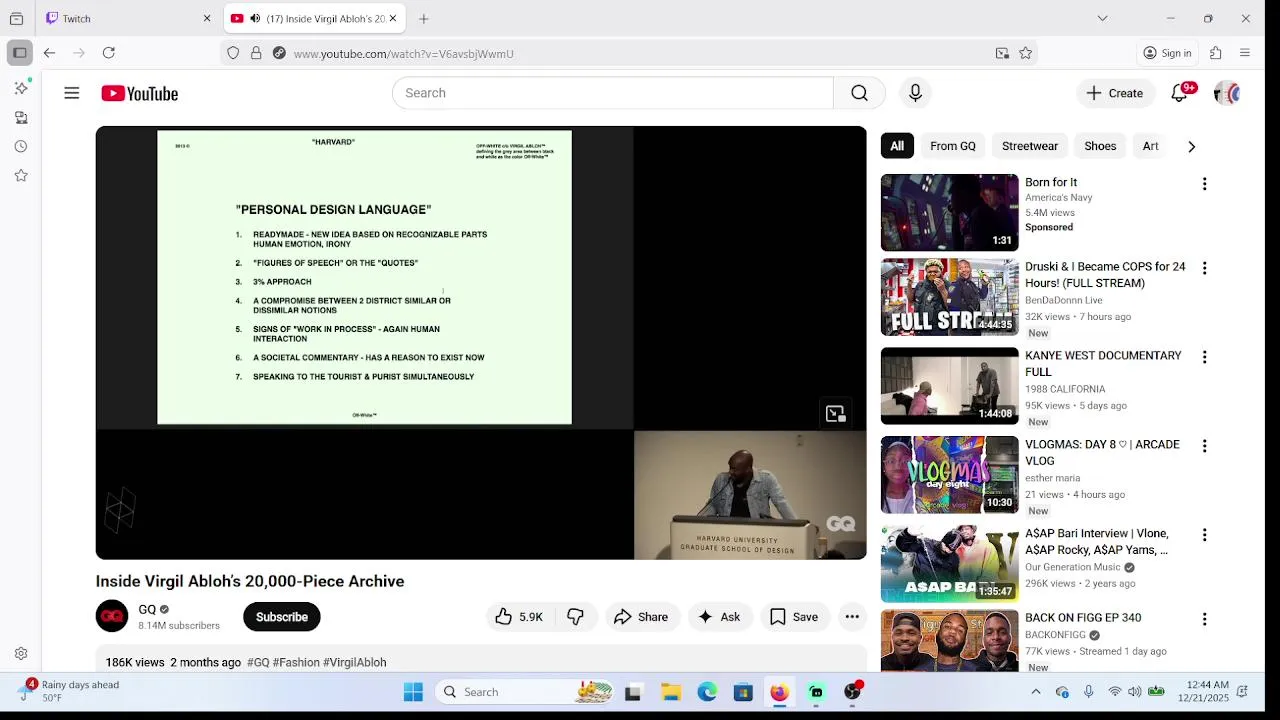
Task: Open the GQ channel avatar
Action: [x=112, y=616]
